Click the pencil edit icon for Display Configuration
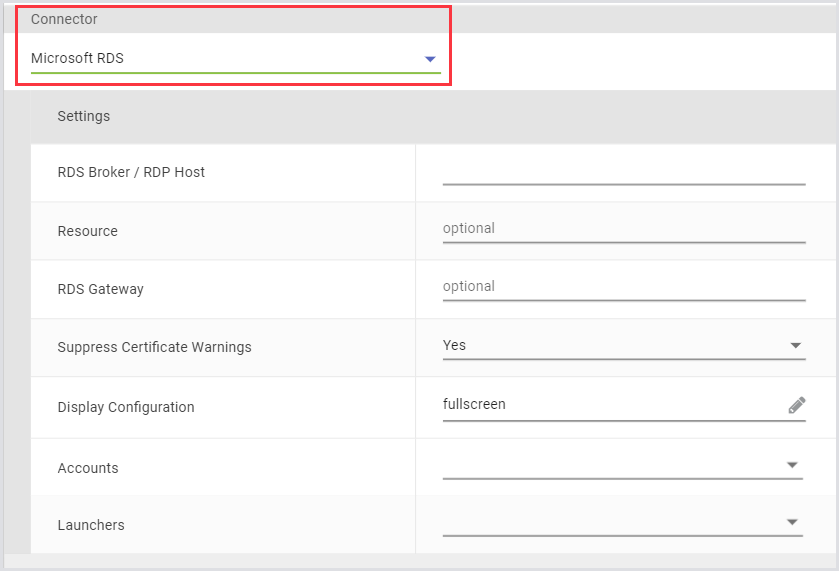This screenshot has width=839, height=571. (796, 405)
